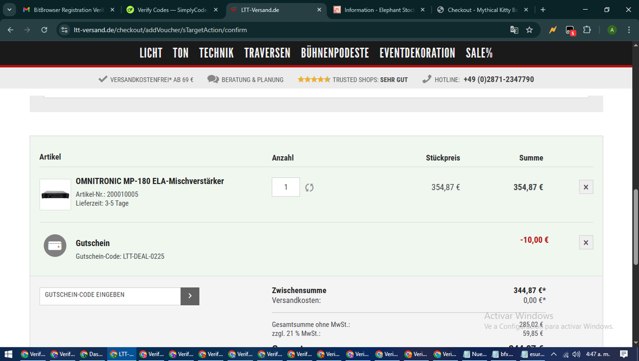Go back with the browser back arrow
The width and height of the screenshot is (639, 361).
tap(11, 30)
